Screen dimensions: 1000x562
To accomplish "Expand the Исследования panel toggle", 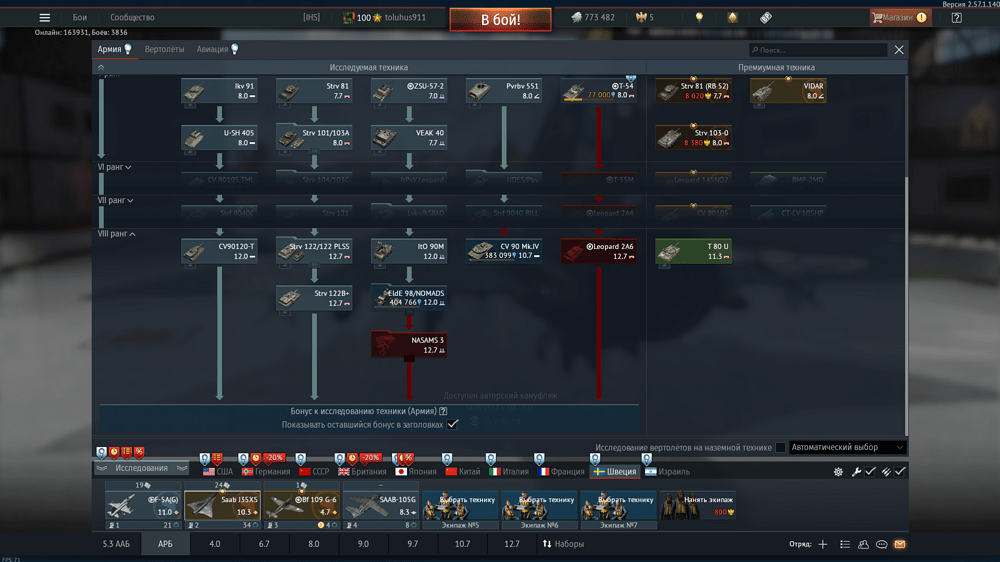I will tap(142, 468).
